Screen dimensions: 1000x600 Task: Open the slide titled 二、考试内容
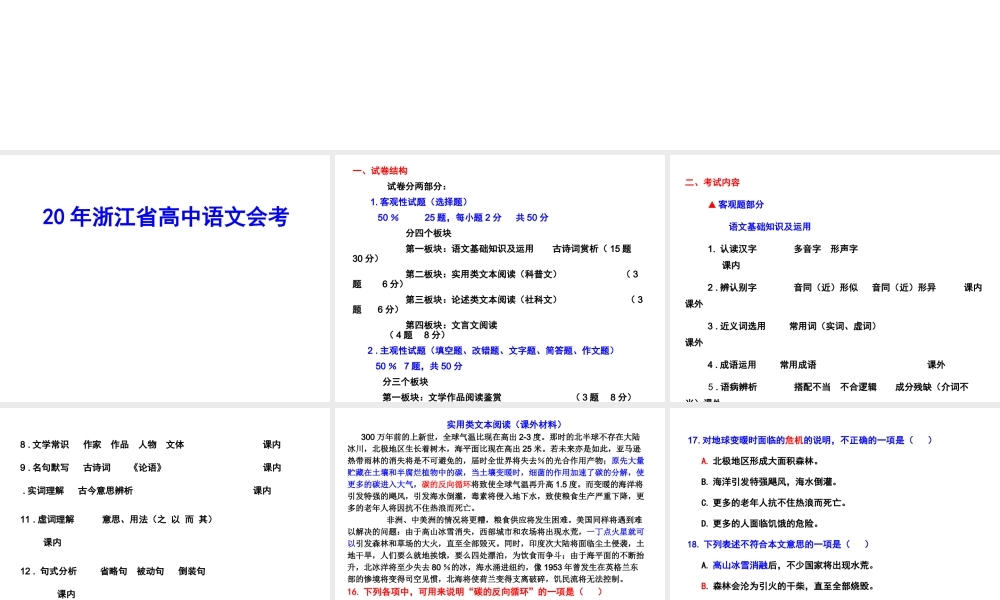coord(835,278)
